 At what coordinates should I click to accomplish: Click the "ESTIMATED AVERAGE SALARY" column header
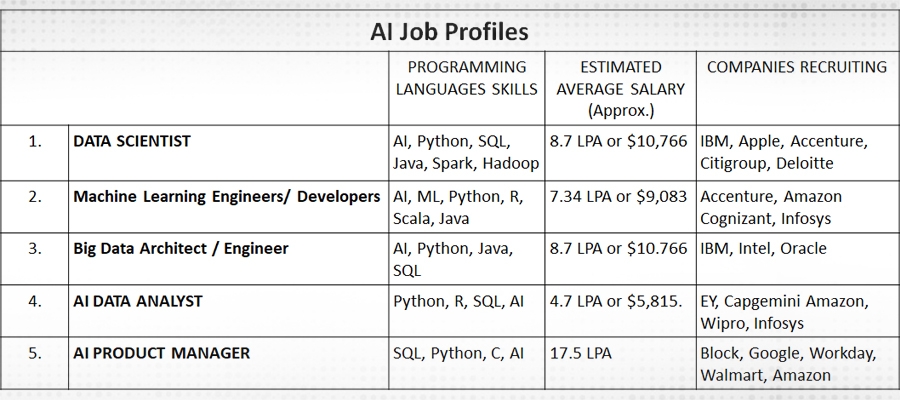pos(620,88)
